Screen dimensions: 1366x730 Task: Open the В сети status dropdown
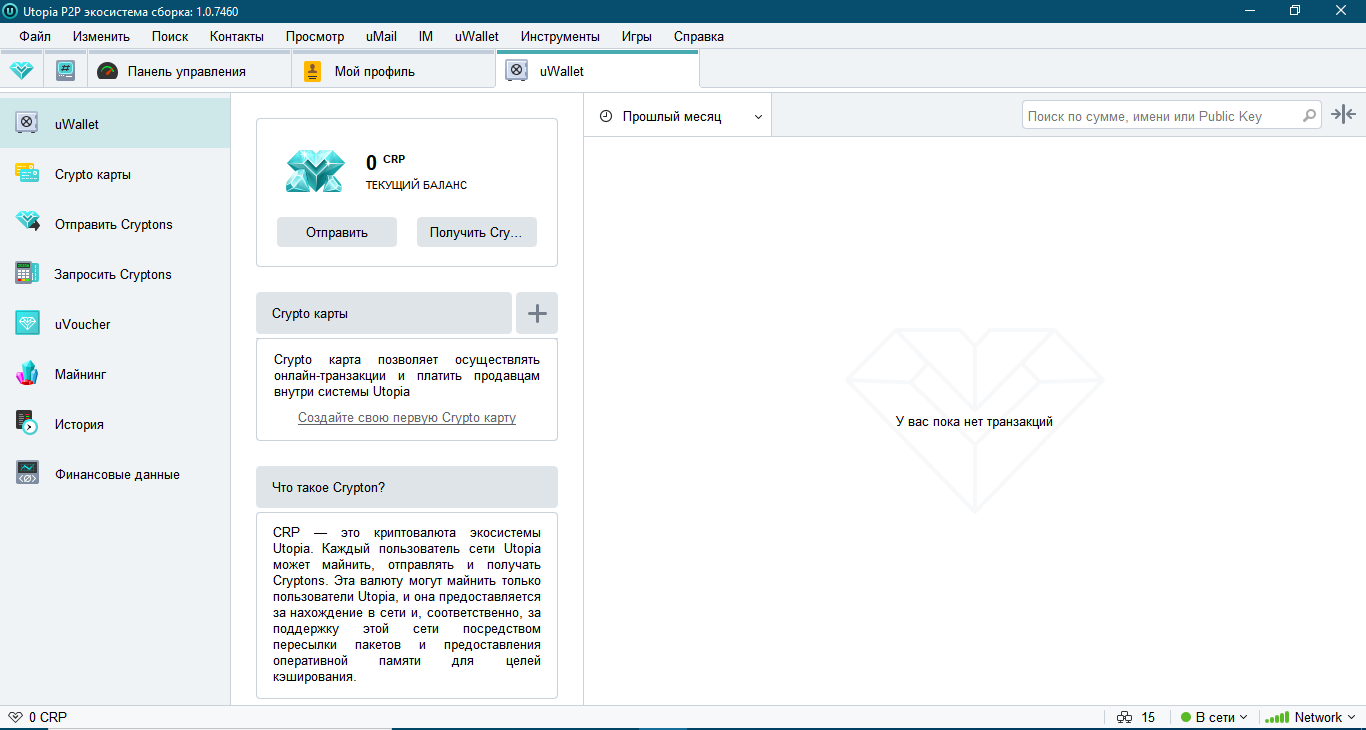[1214, 717]
